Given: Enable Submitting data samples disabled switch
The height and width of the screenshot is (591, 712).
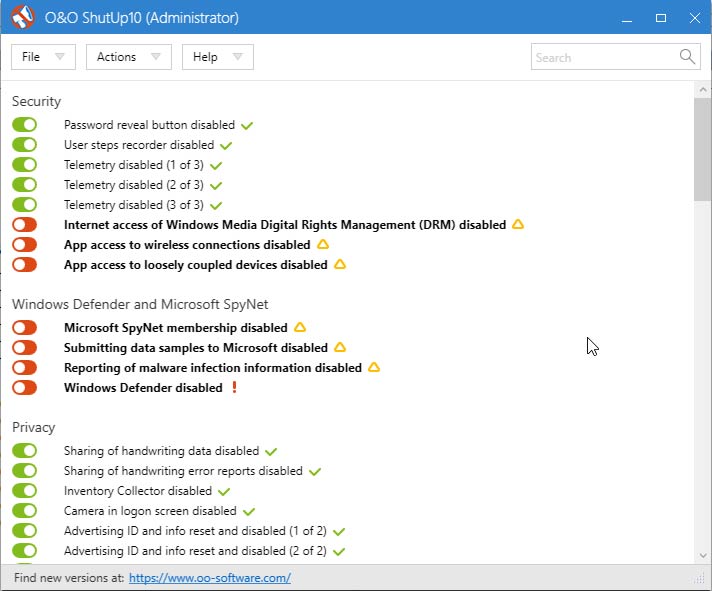Looking at the screenshot, I should click(25, 347).
